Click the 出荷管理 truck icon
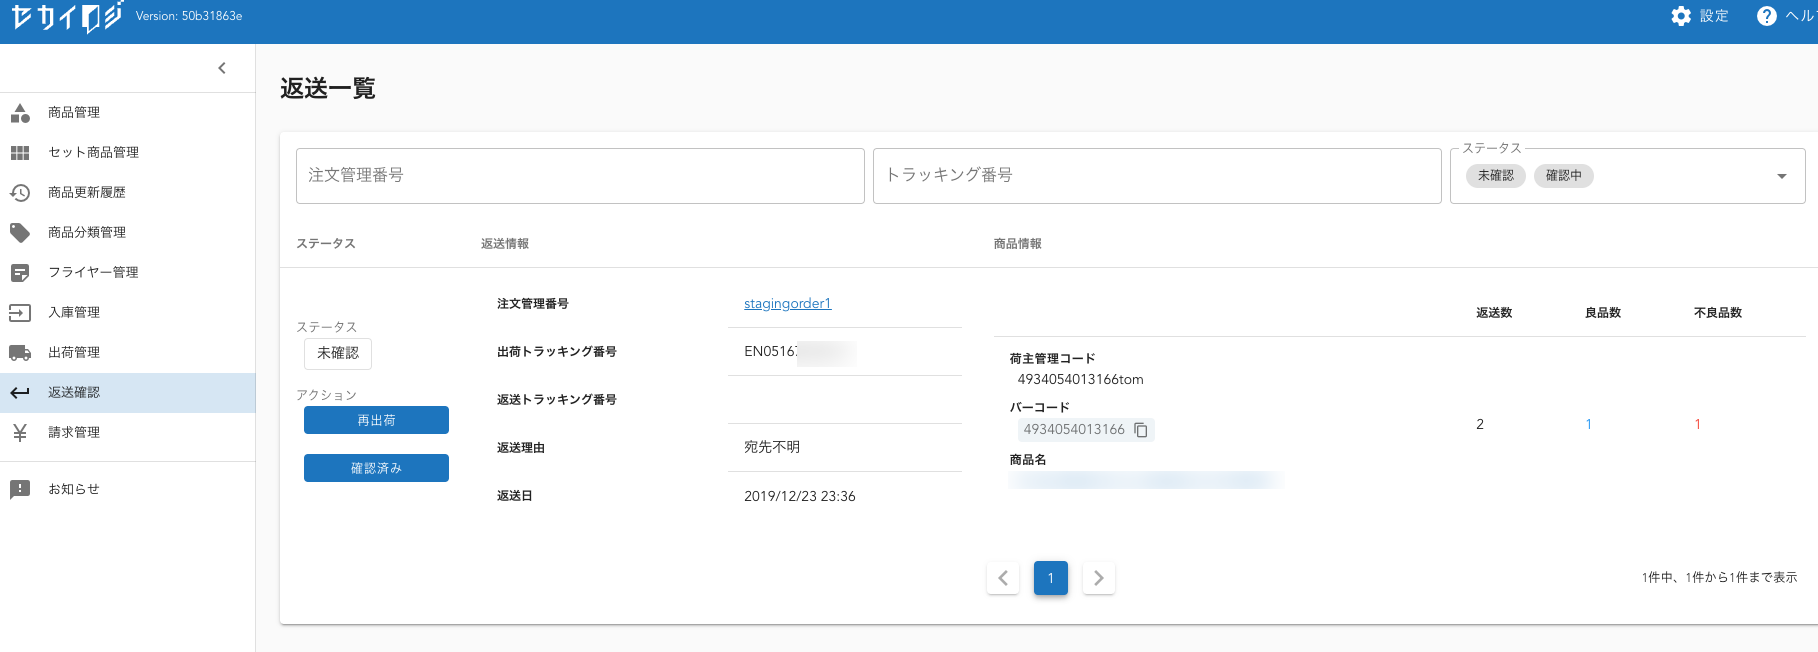Screen dimensions: 1818x652 (20, 353)
